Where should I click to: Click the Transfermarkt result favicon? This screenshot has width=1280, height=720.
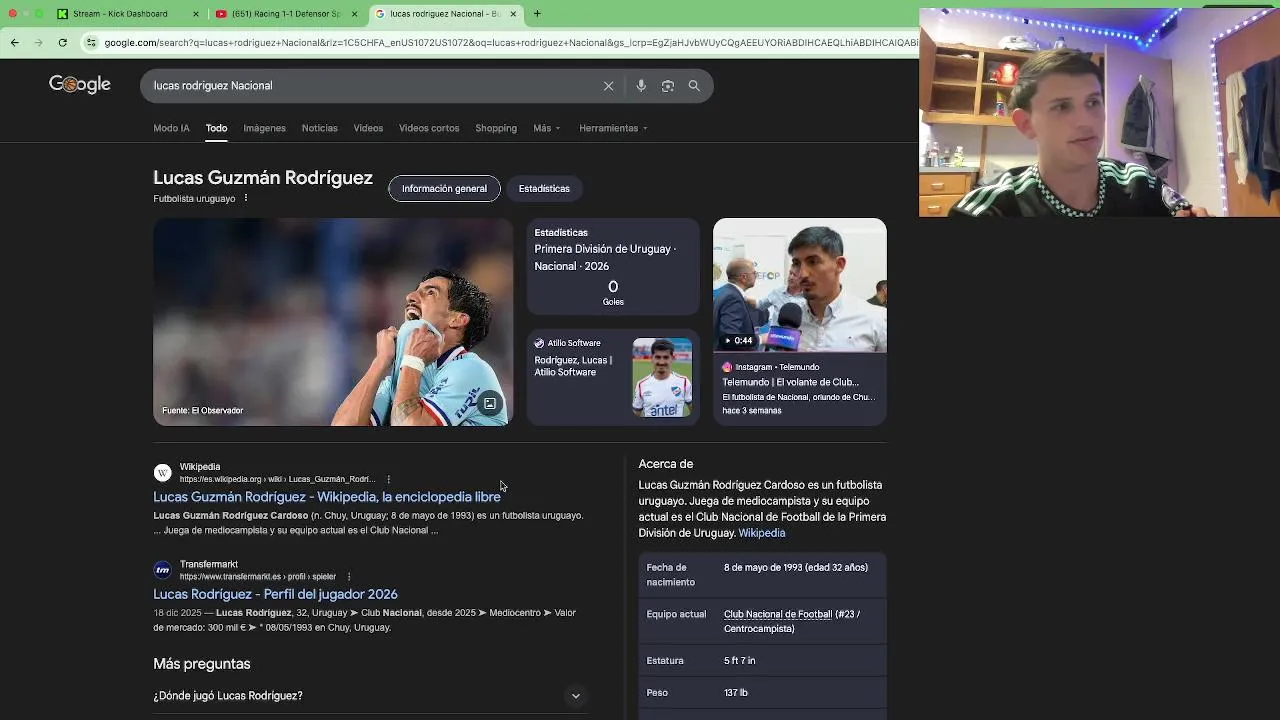tap(162, 570)
